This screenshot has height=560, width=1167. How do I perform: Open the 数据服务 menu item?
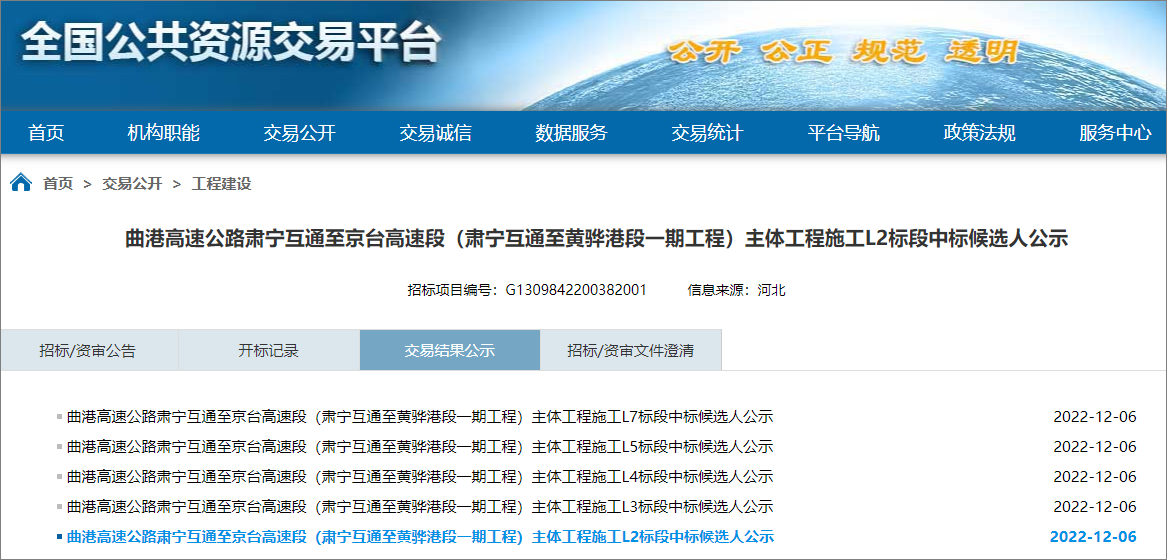pos(571,133)
